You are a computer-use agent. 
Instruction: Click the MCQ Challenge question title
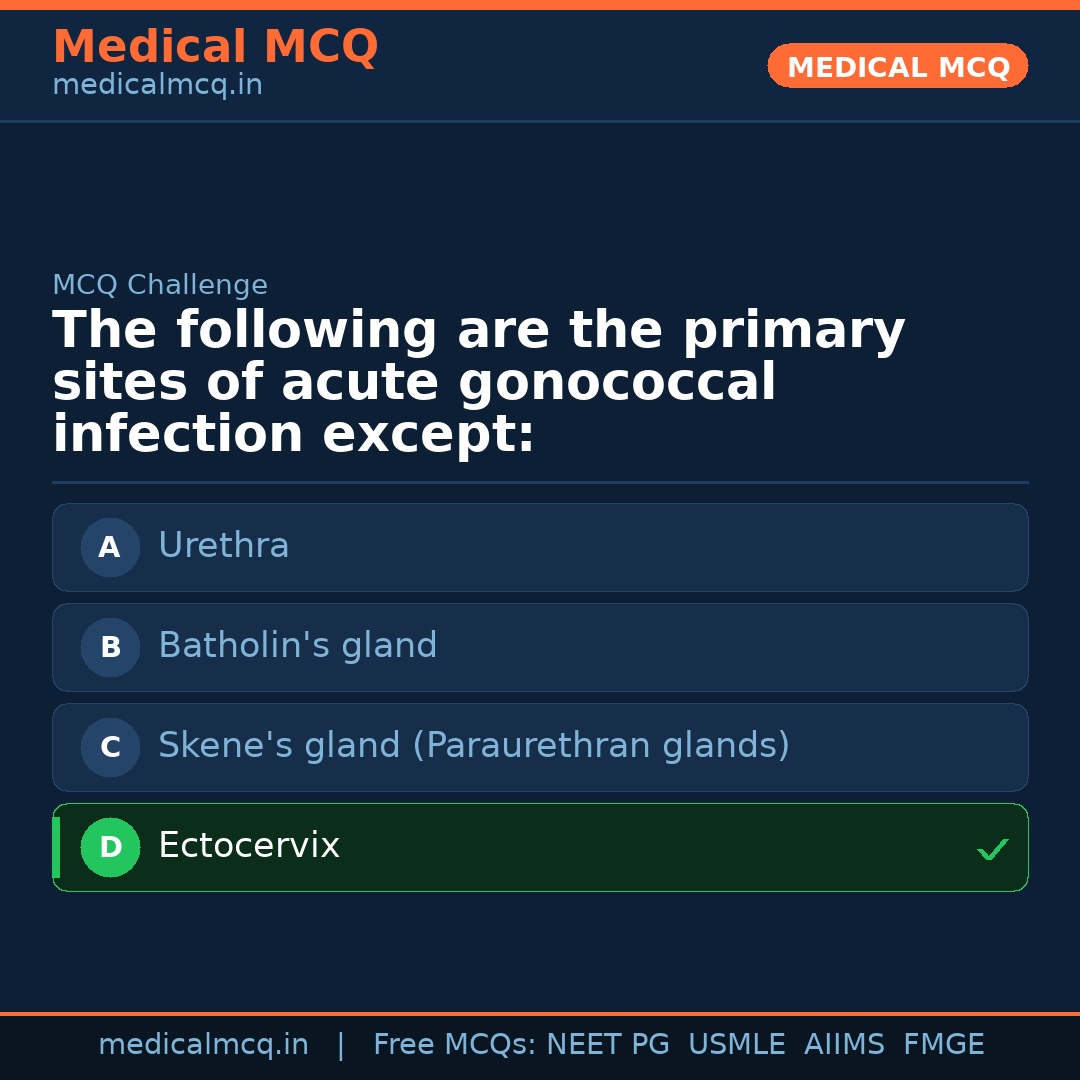pos(478,380)
